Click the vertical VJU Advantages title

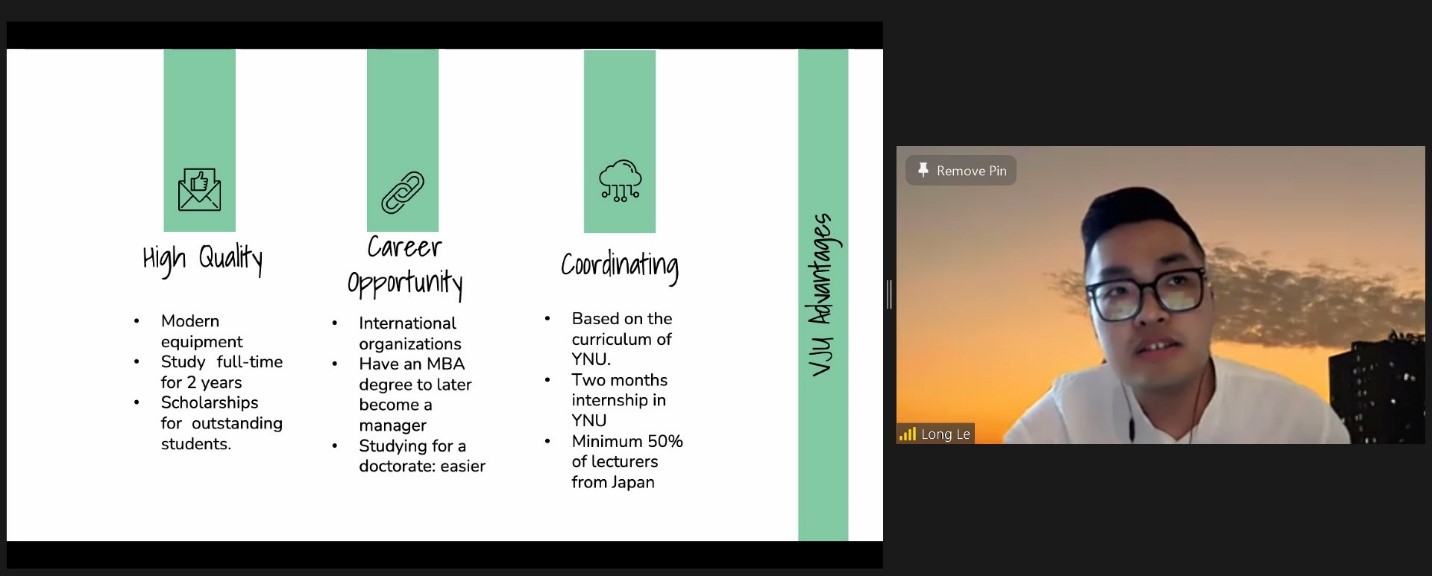pos(822,294)
